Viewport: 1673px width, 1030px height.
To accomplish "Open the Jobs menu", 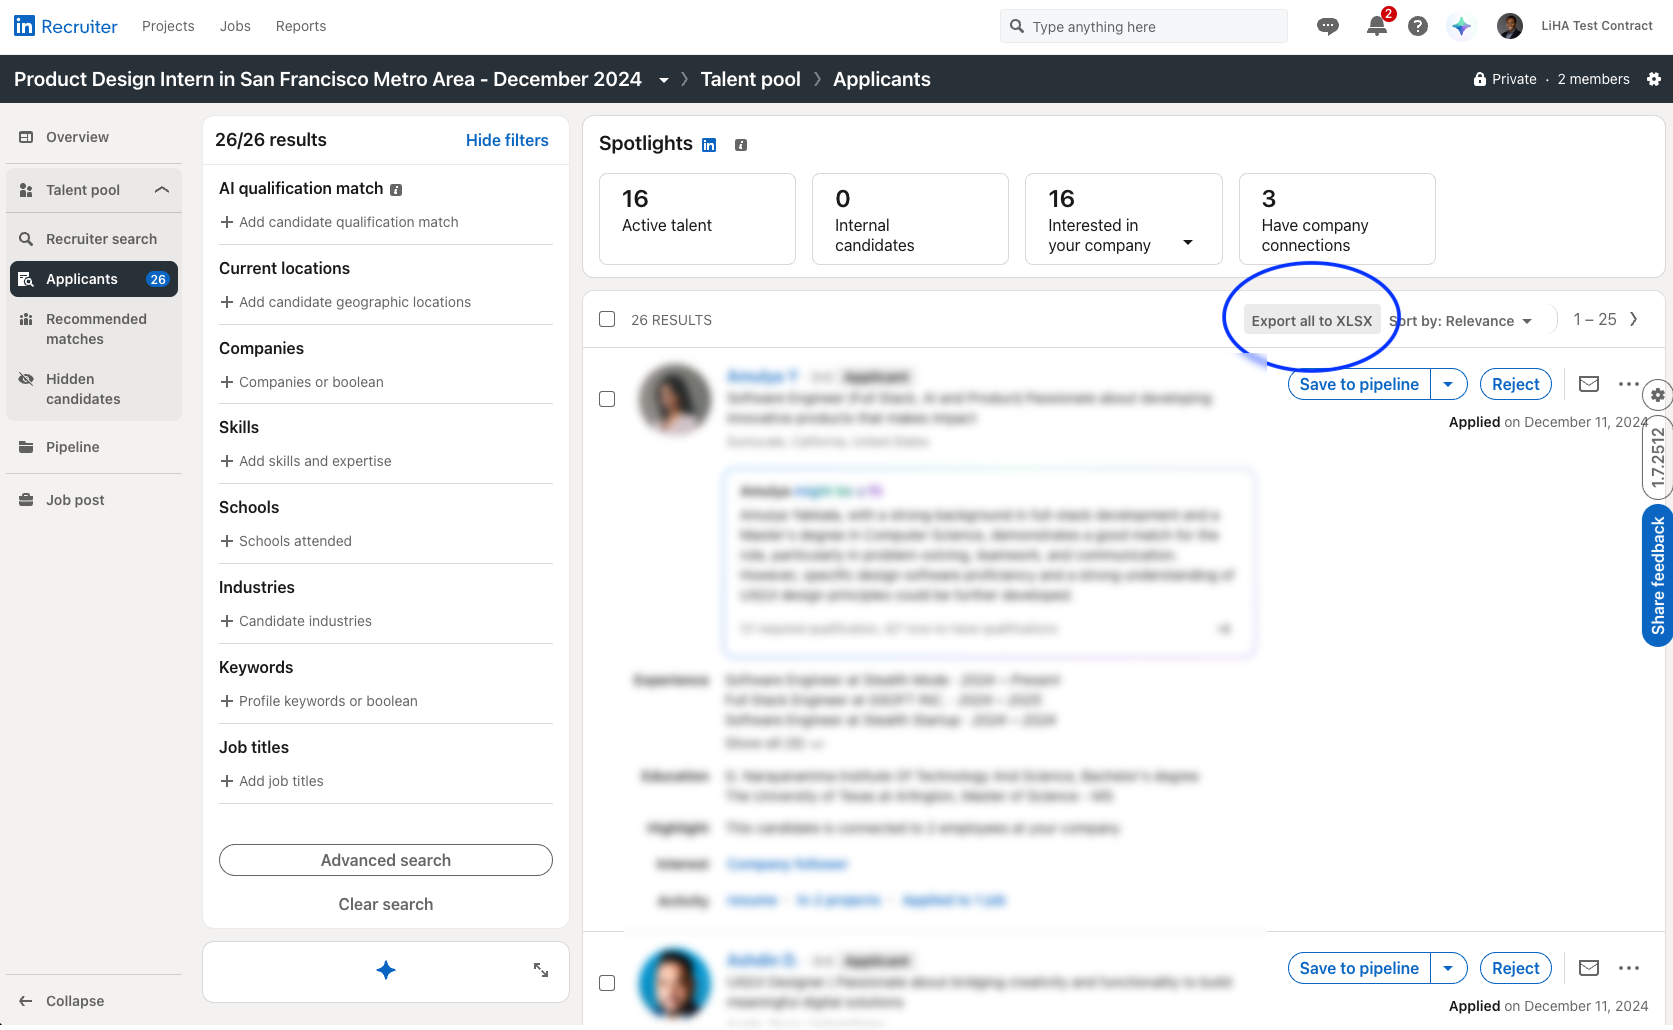I will point(235,26).
